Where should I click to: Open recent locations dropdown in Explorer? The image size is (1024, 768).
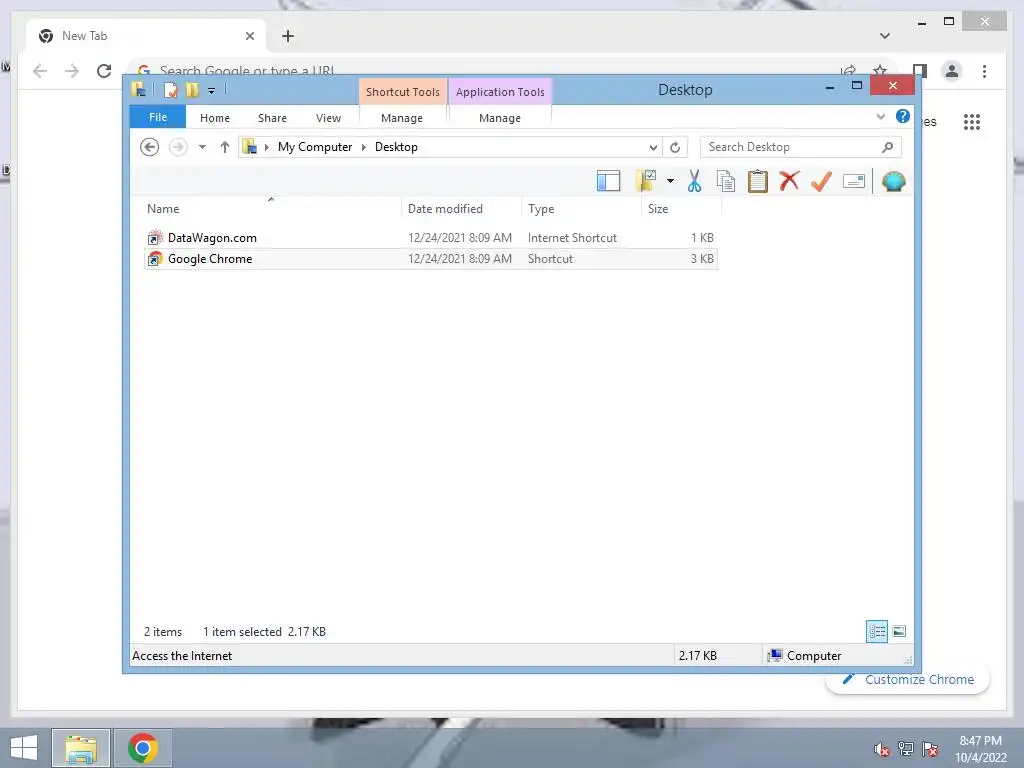point(202,147)
